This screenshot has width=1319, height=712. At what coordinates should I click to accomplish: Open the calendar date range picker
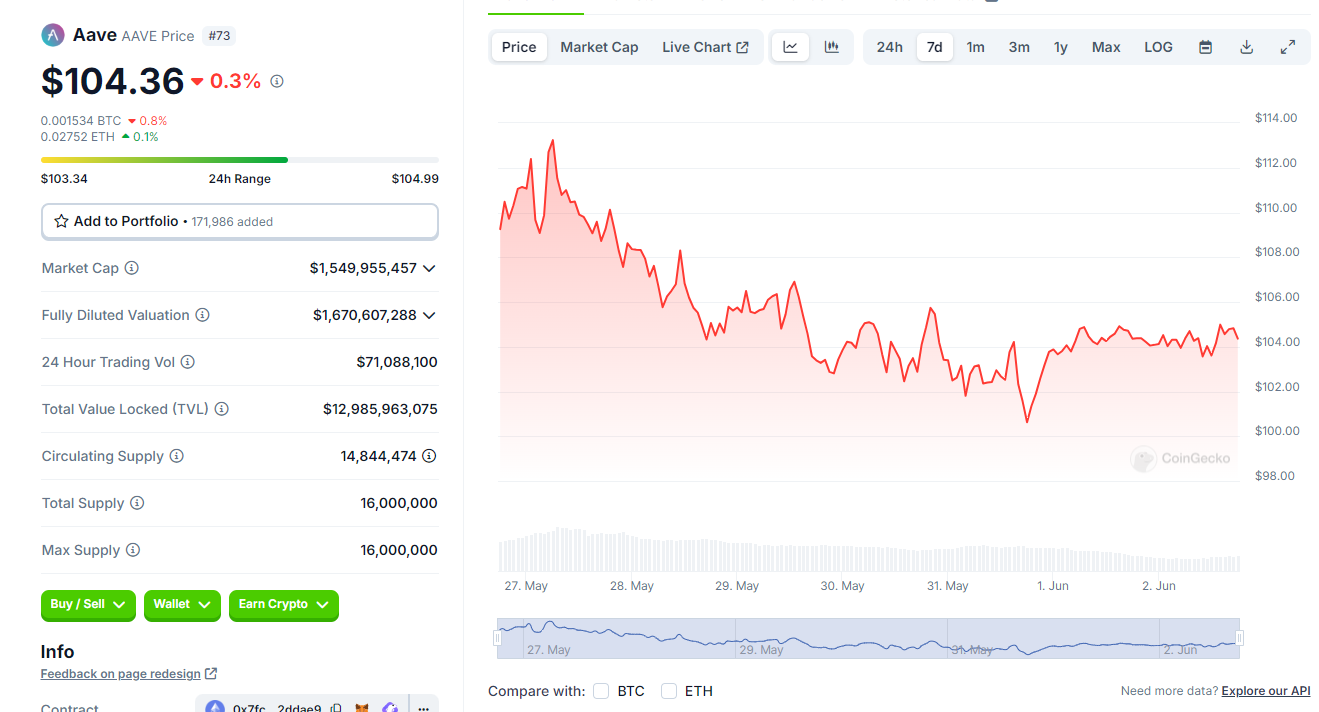1206,47
